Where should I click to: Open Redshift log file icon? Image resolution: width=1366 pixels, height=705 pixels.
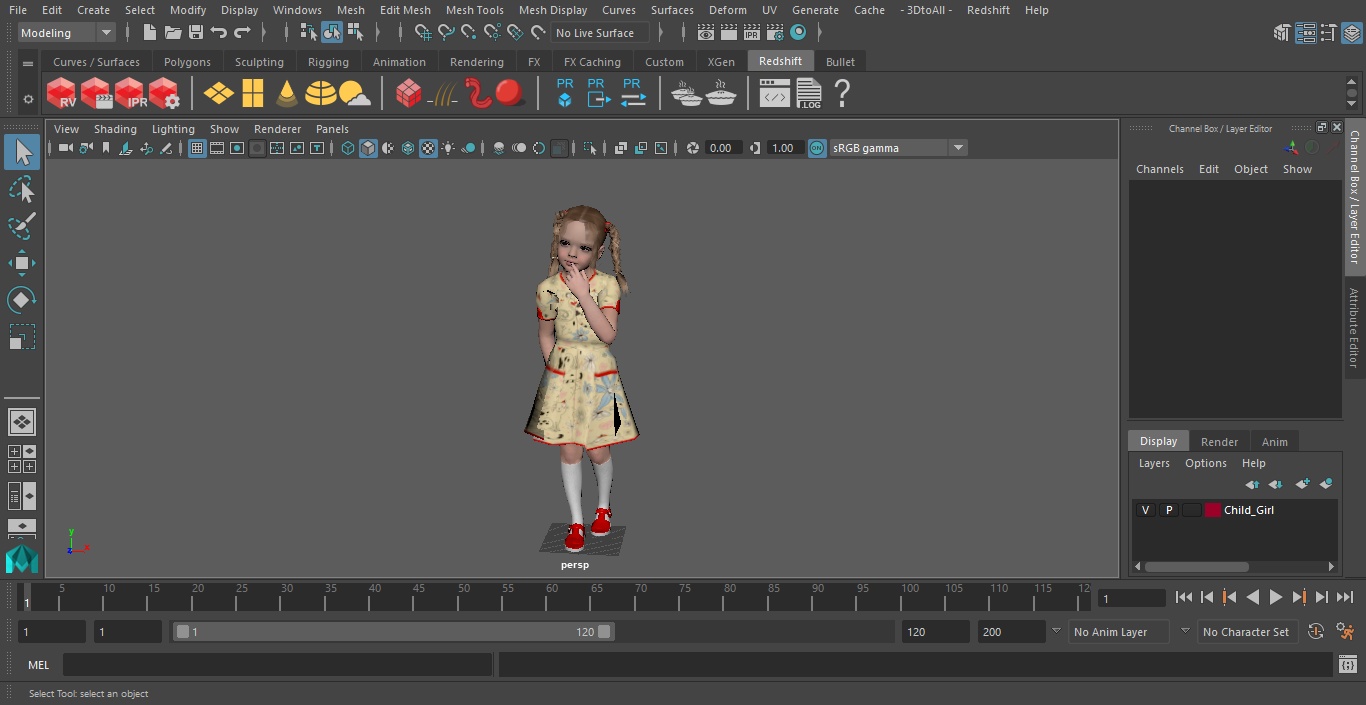[808, 94]
